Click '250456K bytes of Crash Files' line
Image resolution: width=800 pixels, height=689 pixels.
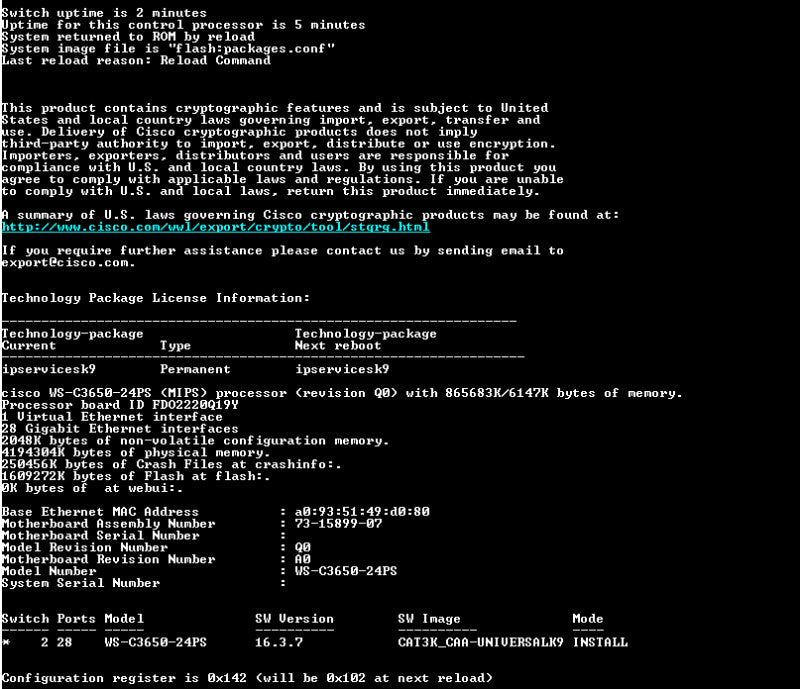coord(171,464)
